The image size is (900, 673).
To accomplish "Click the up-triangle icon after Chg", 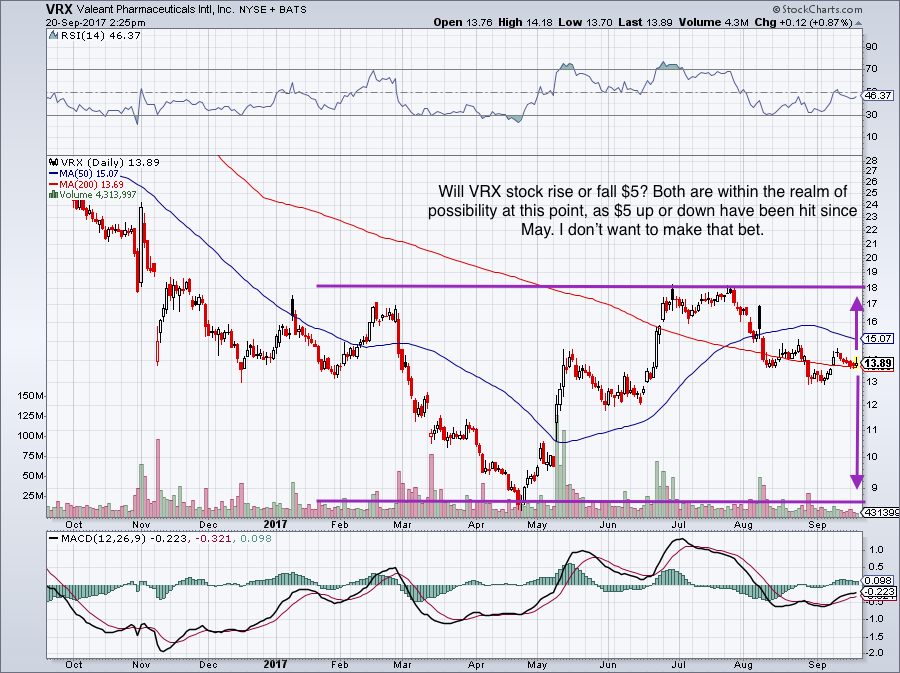I will (858, 23).
